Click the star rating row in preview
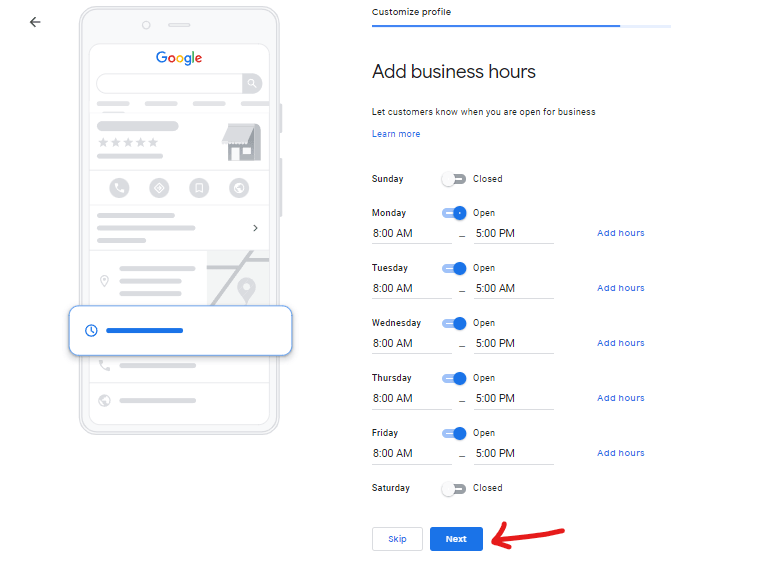 128,143
